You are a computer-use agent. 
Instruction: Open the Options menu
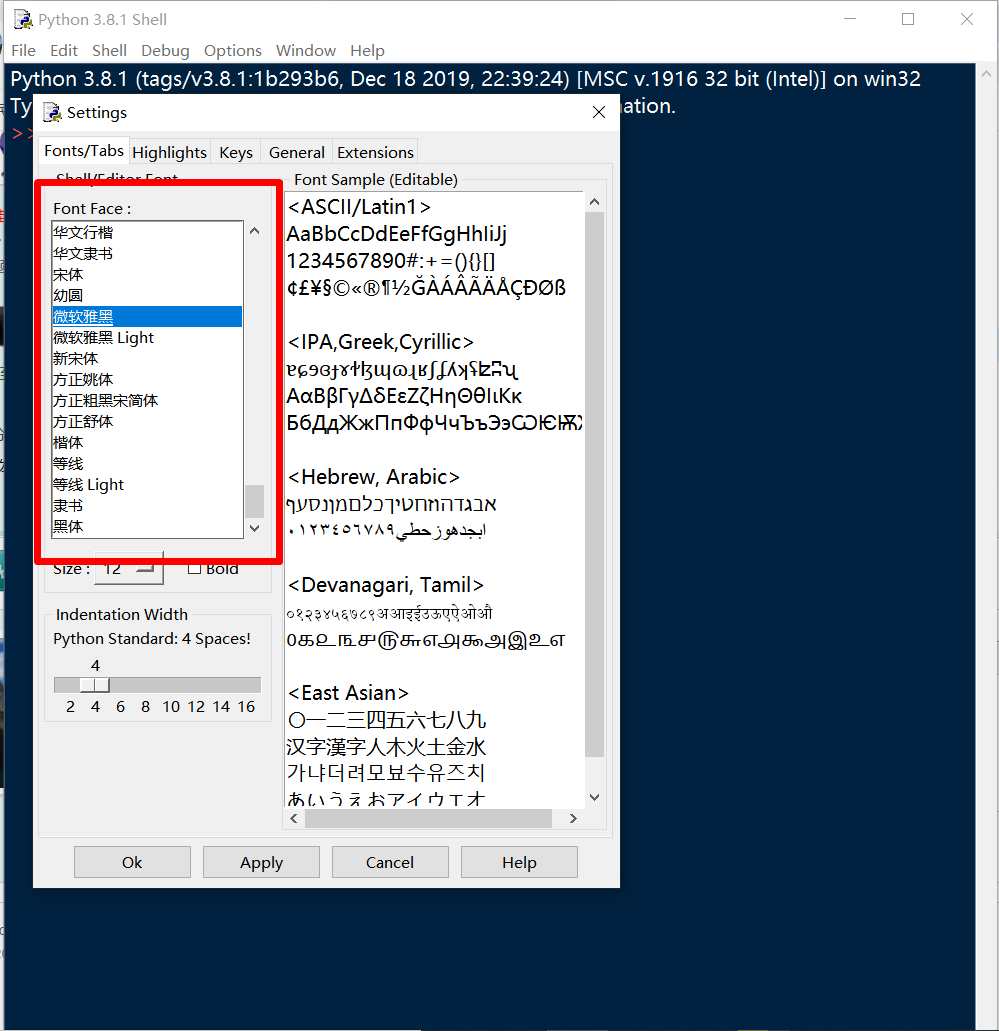[x=233, y=50]
